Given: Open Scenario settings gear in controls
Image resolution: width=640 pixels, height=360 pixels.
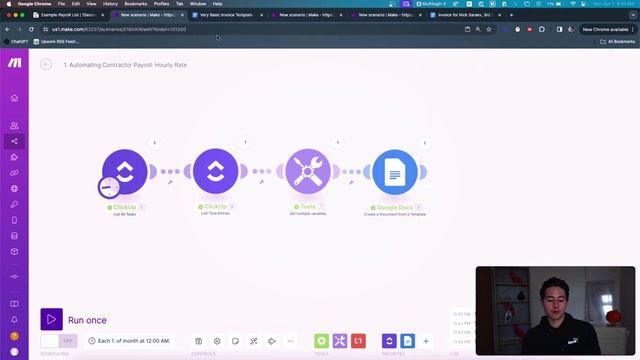Looking at the screenshot, I should [x=217, y=341].
